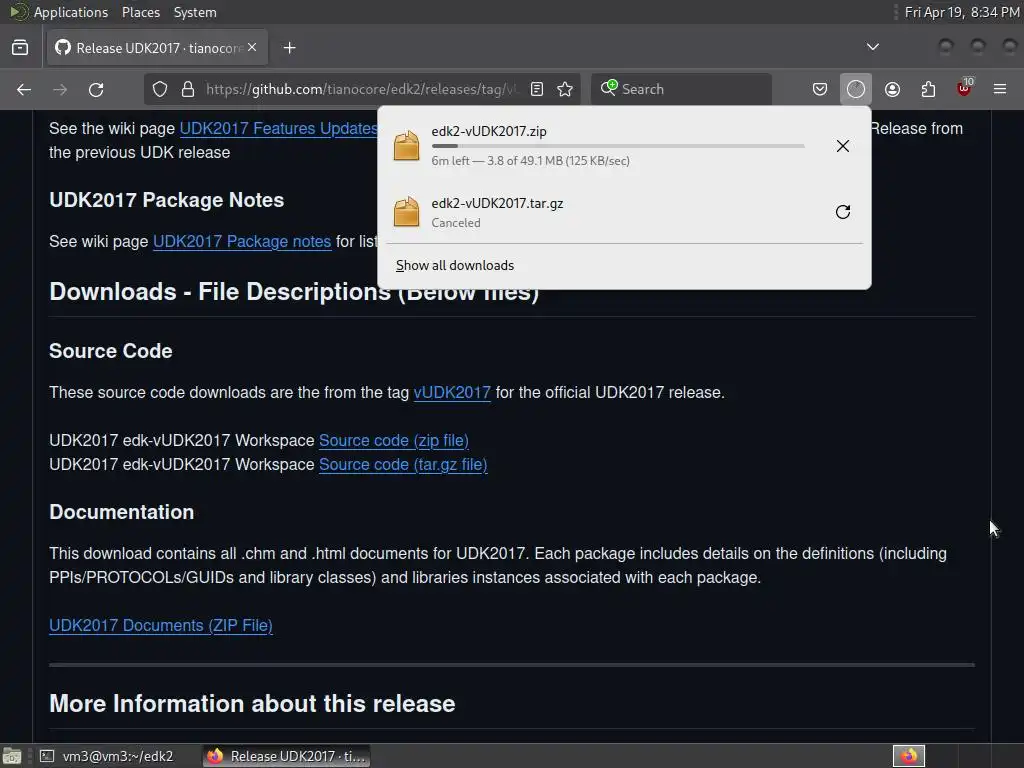Click the Source Code heading
This screenshot has height=768, width=1024.
coord(110,351)
